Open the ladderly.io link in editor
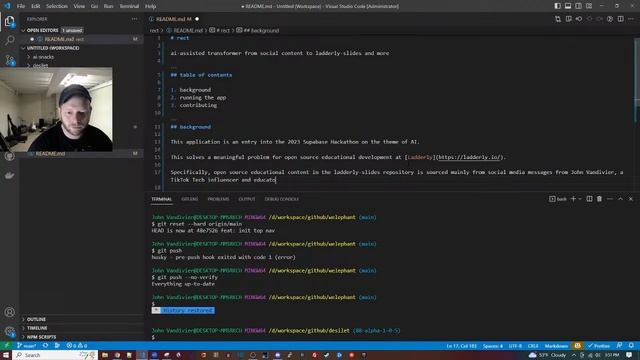 (x=469, y=157)
